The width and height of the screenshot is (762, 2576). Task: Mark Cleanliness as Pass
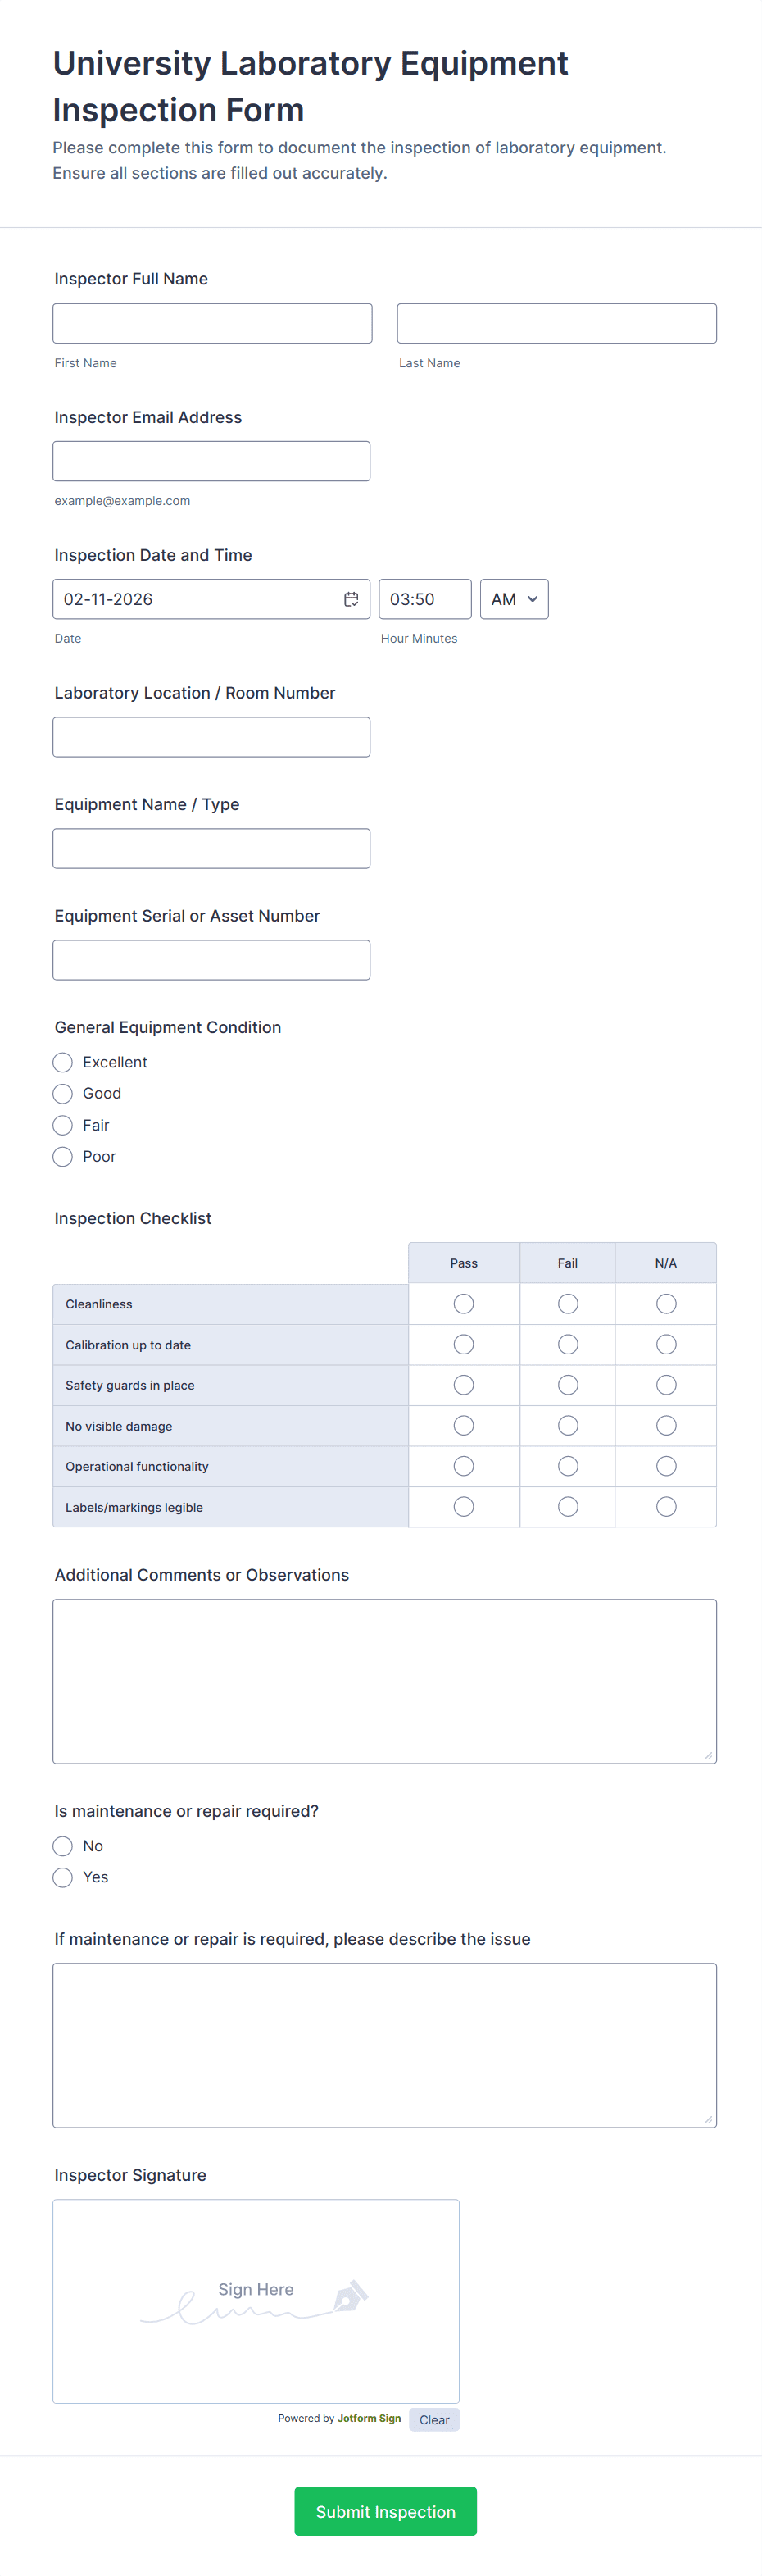[x=464, y=1304]
